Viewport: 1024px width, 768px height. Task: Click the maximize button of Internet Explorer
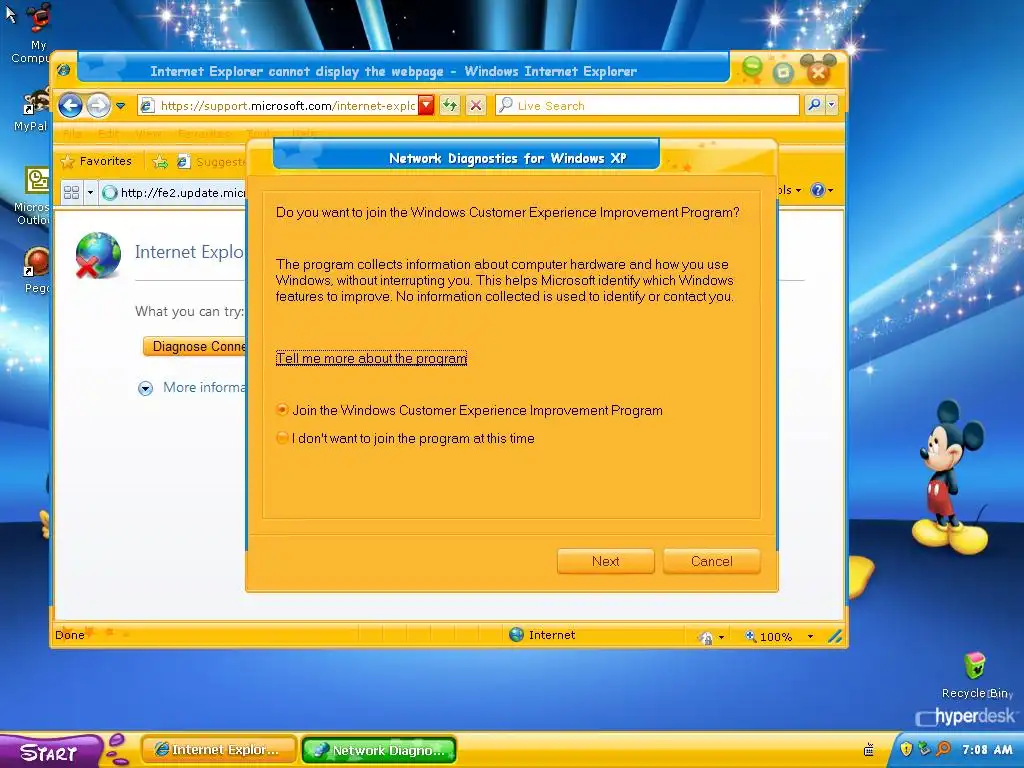[783, 72]
